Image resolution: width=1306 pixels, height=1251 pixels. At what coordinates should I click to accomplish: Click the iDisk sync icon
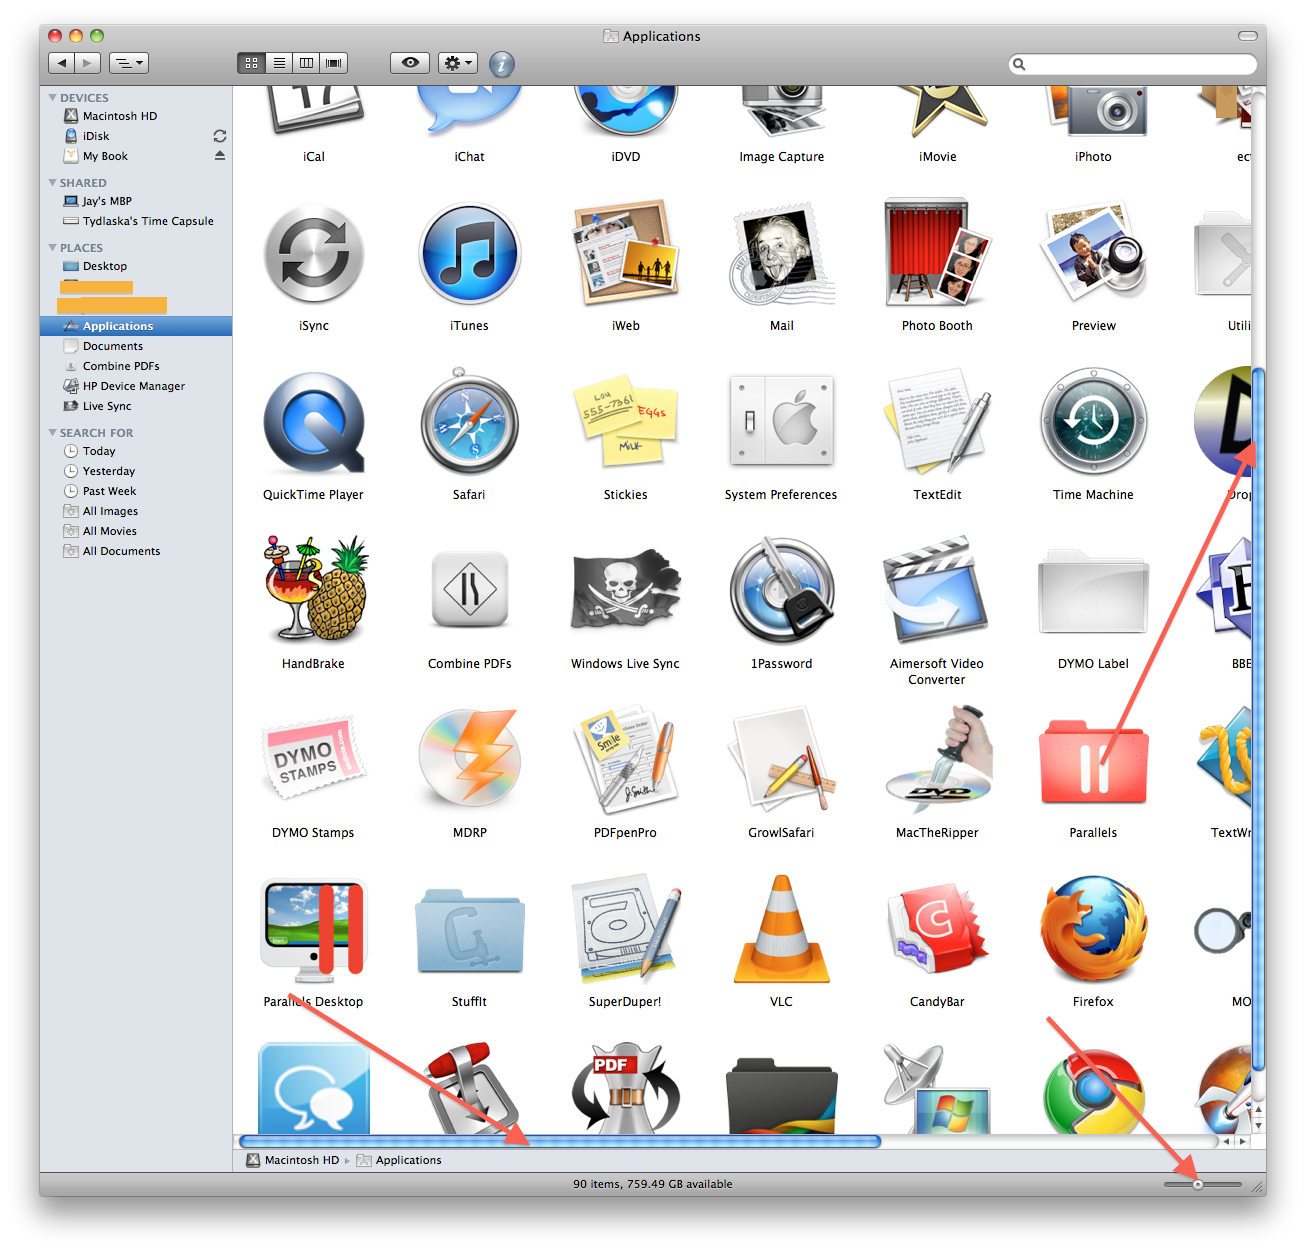[x=220, y=136]
